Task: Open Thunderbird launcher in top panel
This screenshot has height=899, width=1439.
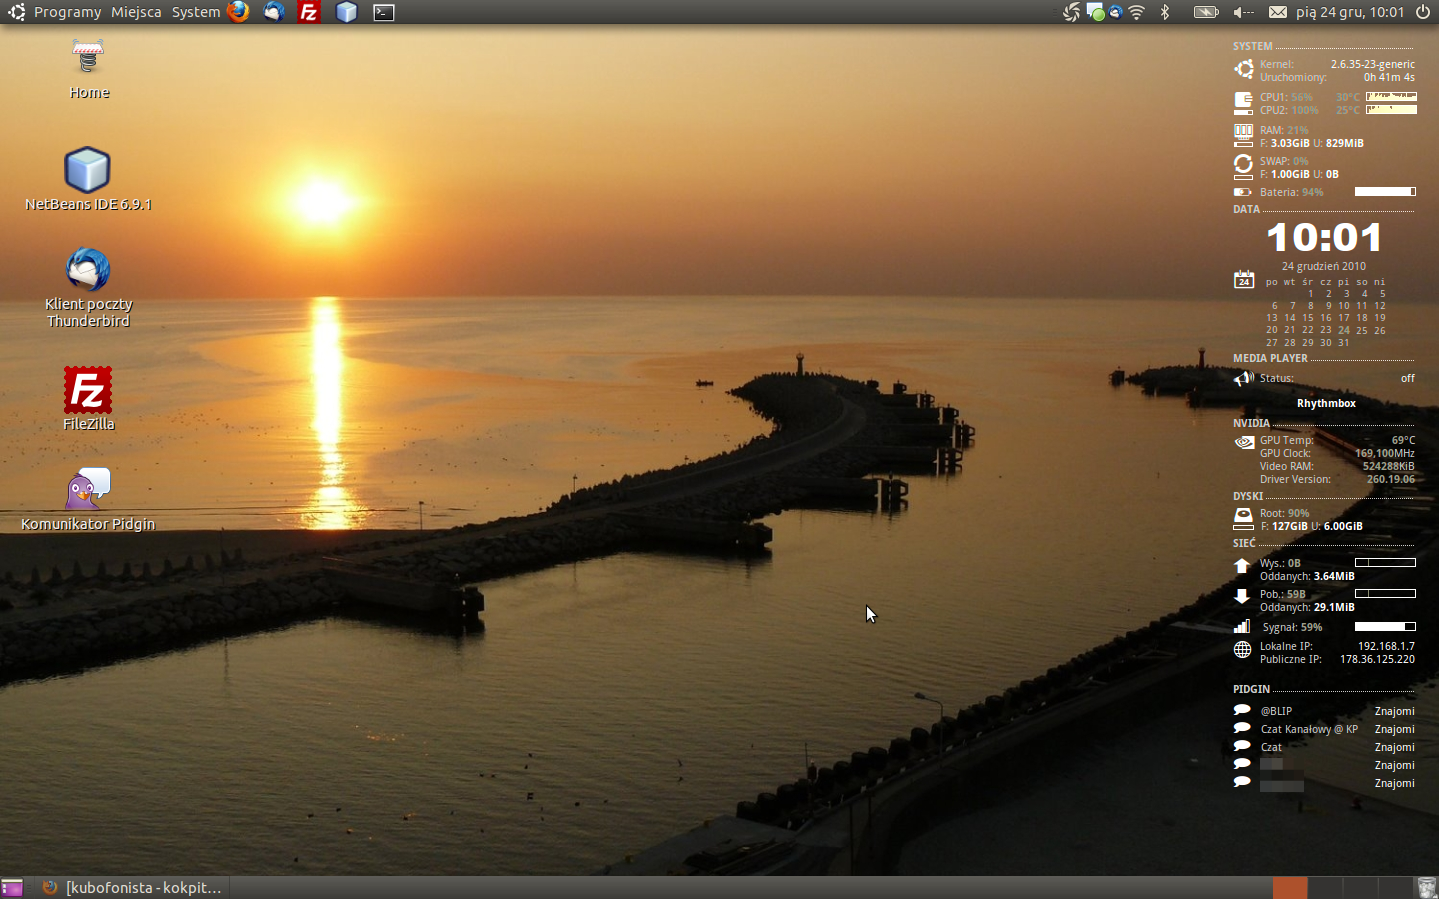Action: (x=274, y=12)
